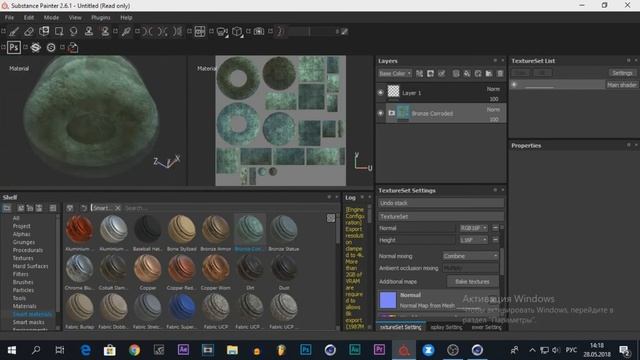
Task: Open Height format L16F dropdown
Action: point(473,240)
